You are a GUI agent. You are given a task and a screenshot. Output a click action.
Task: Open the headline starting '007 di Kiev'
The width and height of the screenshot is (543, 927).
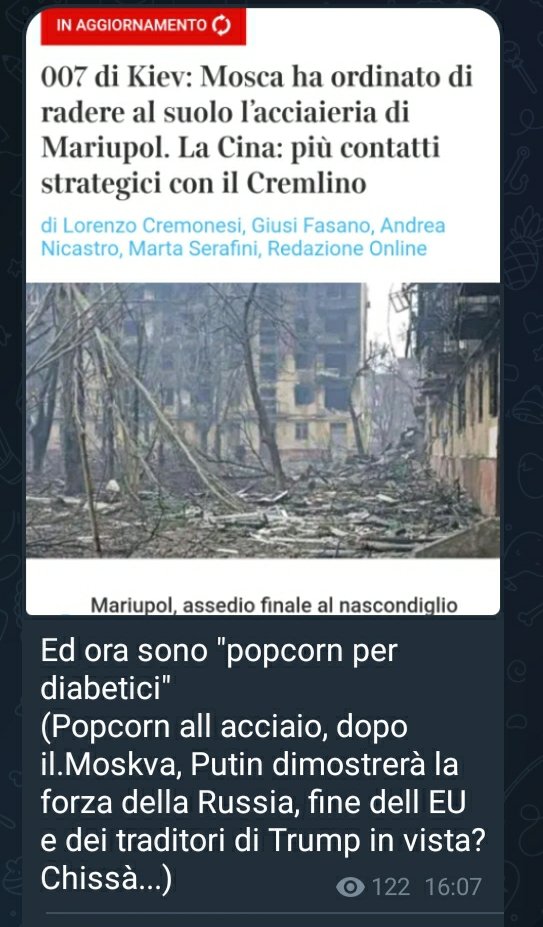(257, 131)
